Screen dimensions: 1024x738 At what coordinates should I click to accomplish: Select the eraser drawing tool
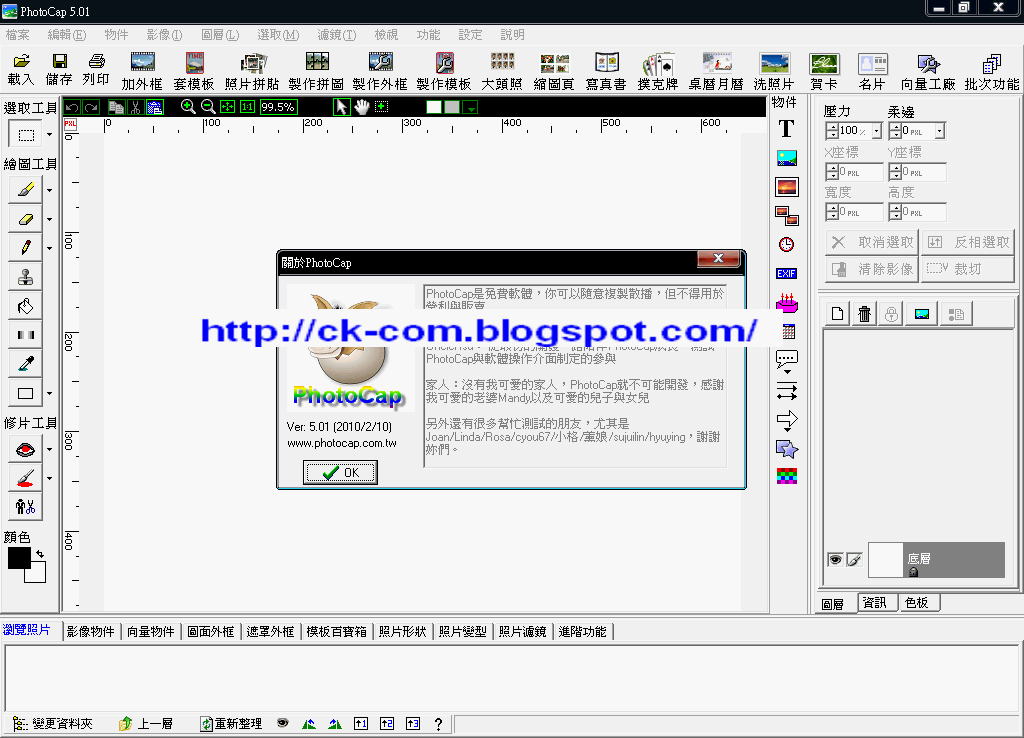pos(25,219)
